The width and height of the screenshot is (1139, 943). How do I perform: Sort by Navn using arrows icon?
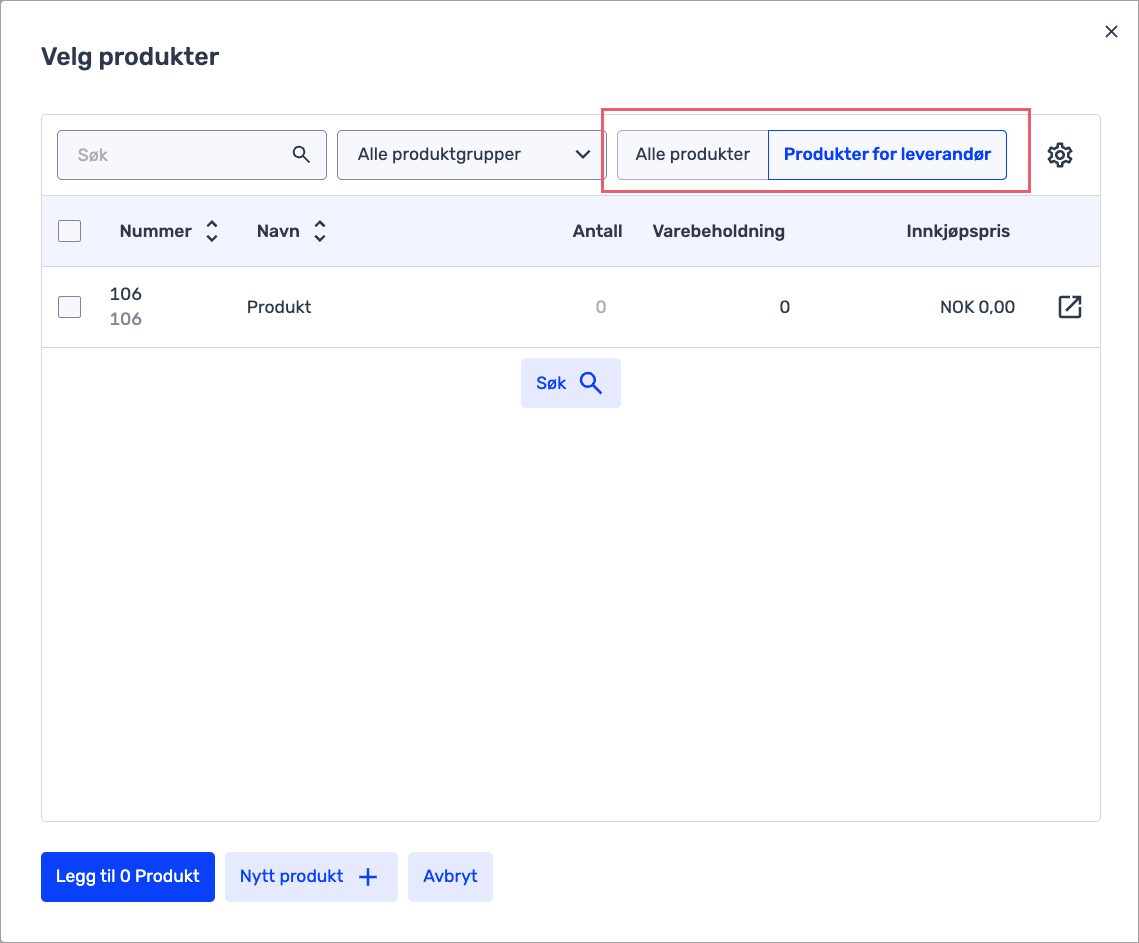320,232
